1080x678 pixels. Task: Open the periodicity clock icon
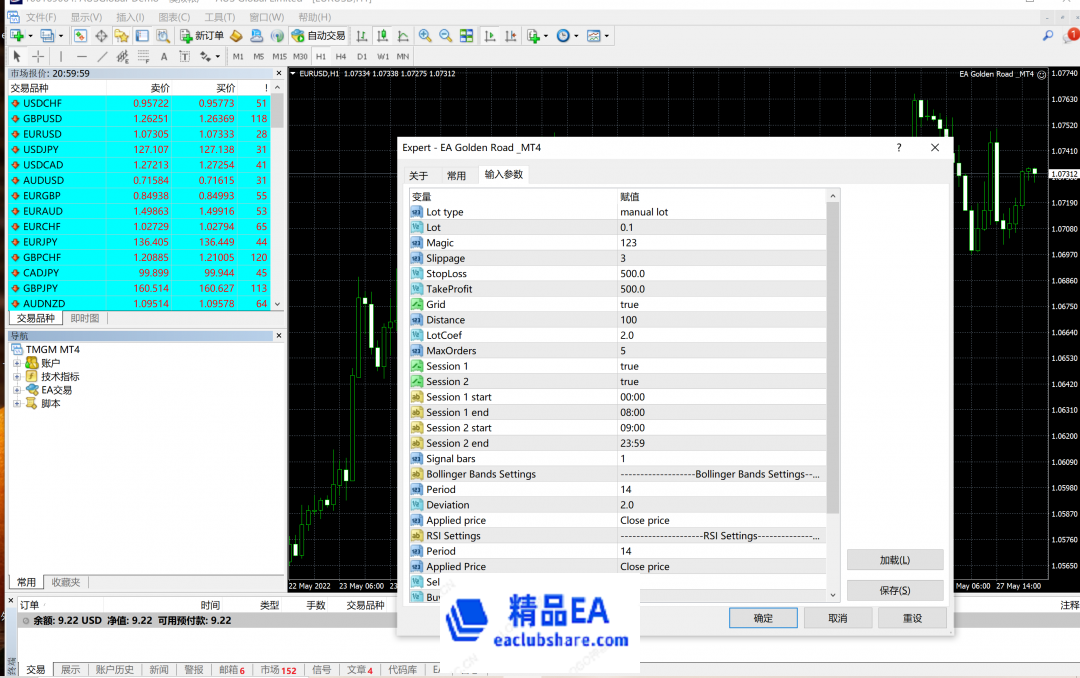pos(563,36)
